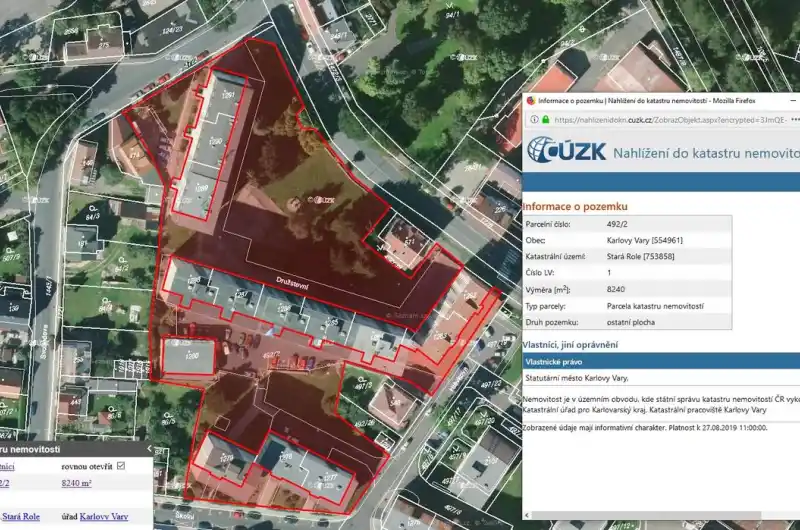The image size is (800, 530).
Task: Collapse the map info panel with the chevron
Action: (x=149, y=448)
